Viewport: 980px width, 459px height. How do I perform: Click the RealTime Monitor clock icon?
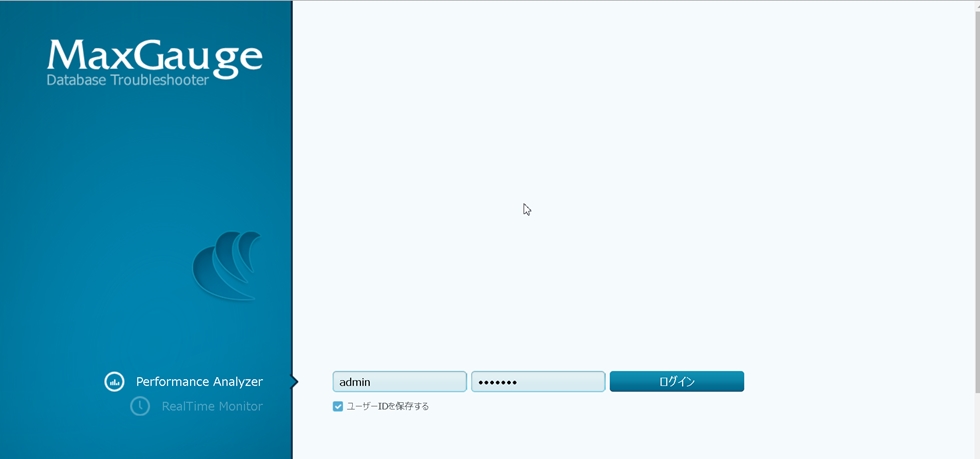tap(140, 406)
